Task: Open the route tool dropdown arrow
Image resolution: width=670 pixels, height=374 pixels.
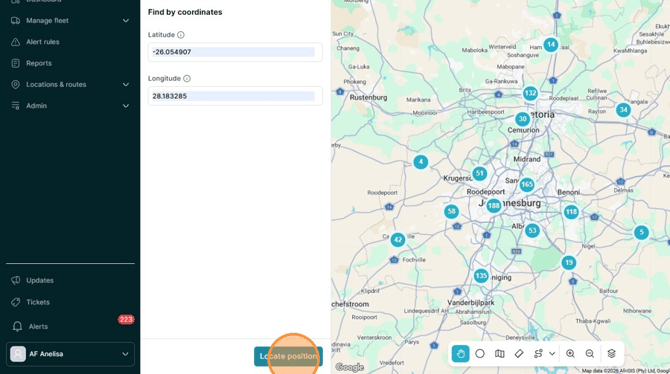Action: click(552, 354)
